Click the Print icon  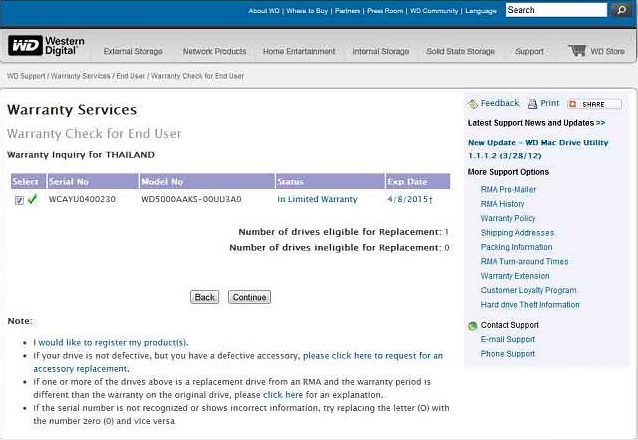[533, 104]
